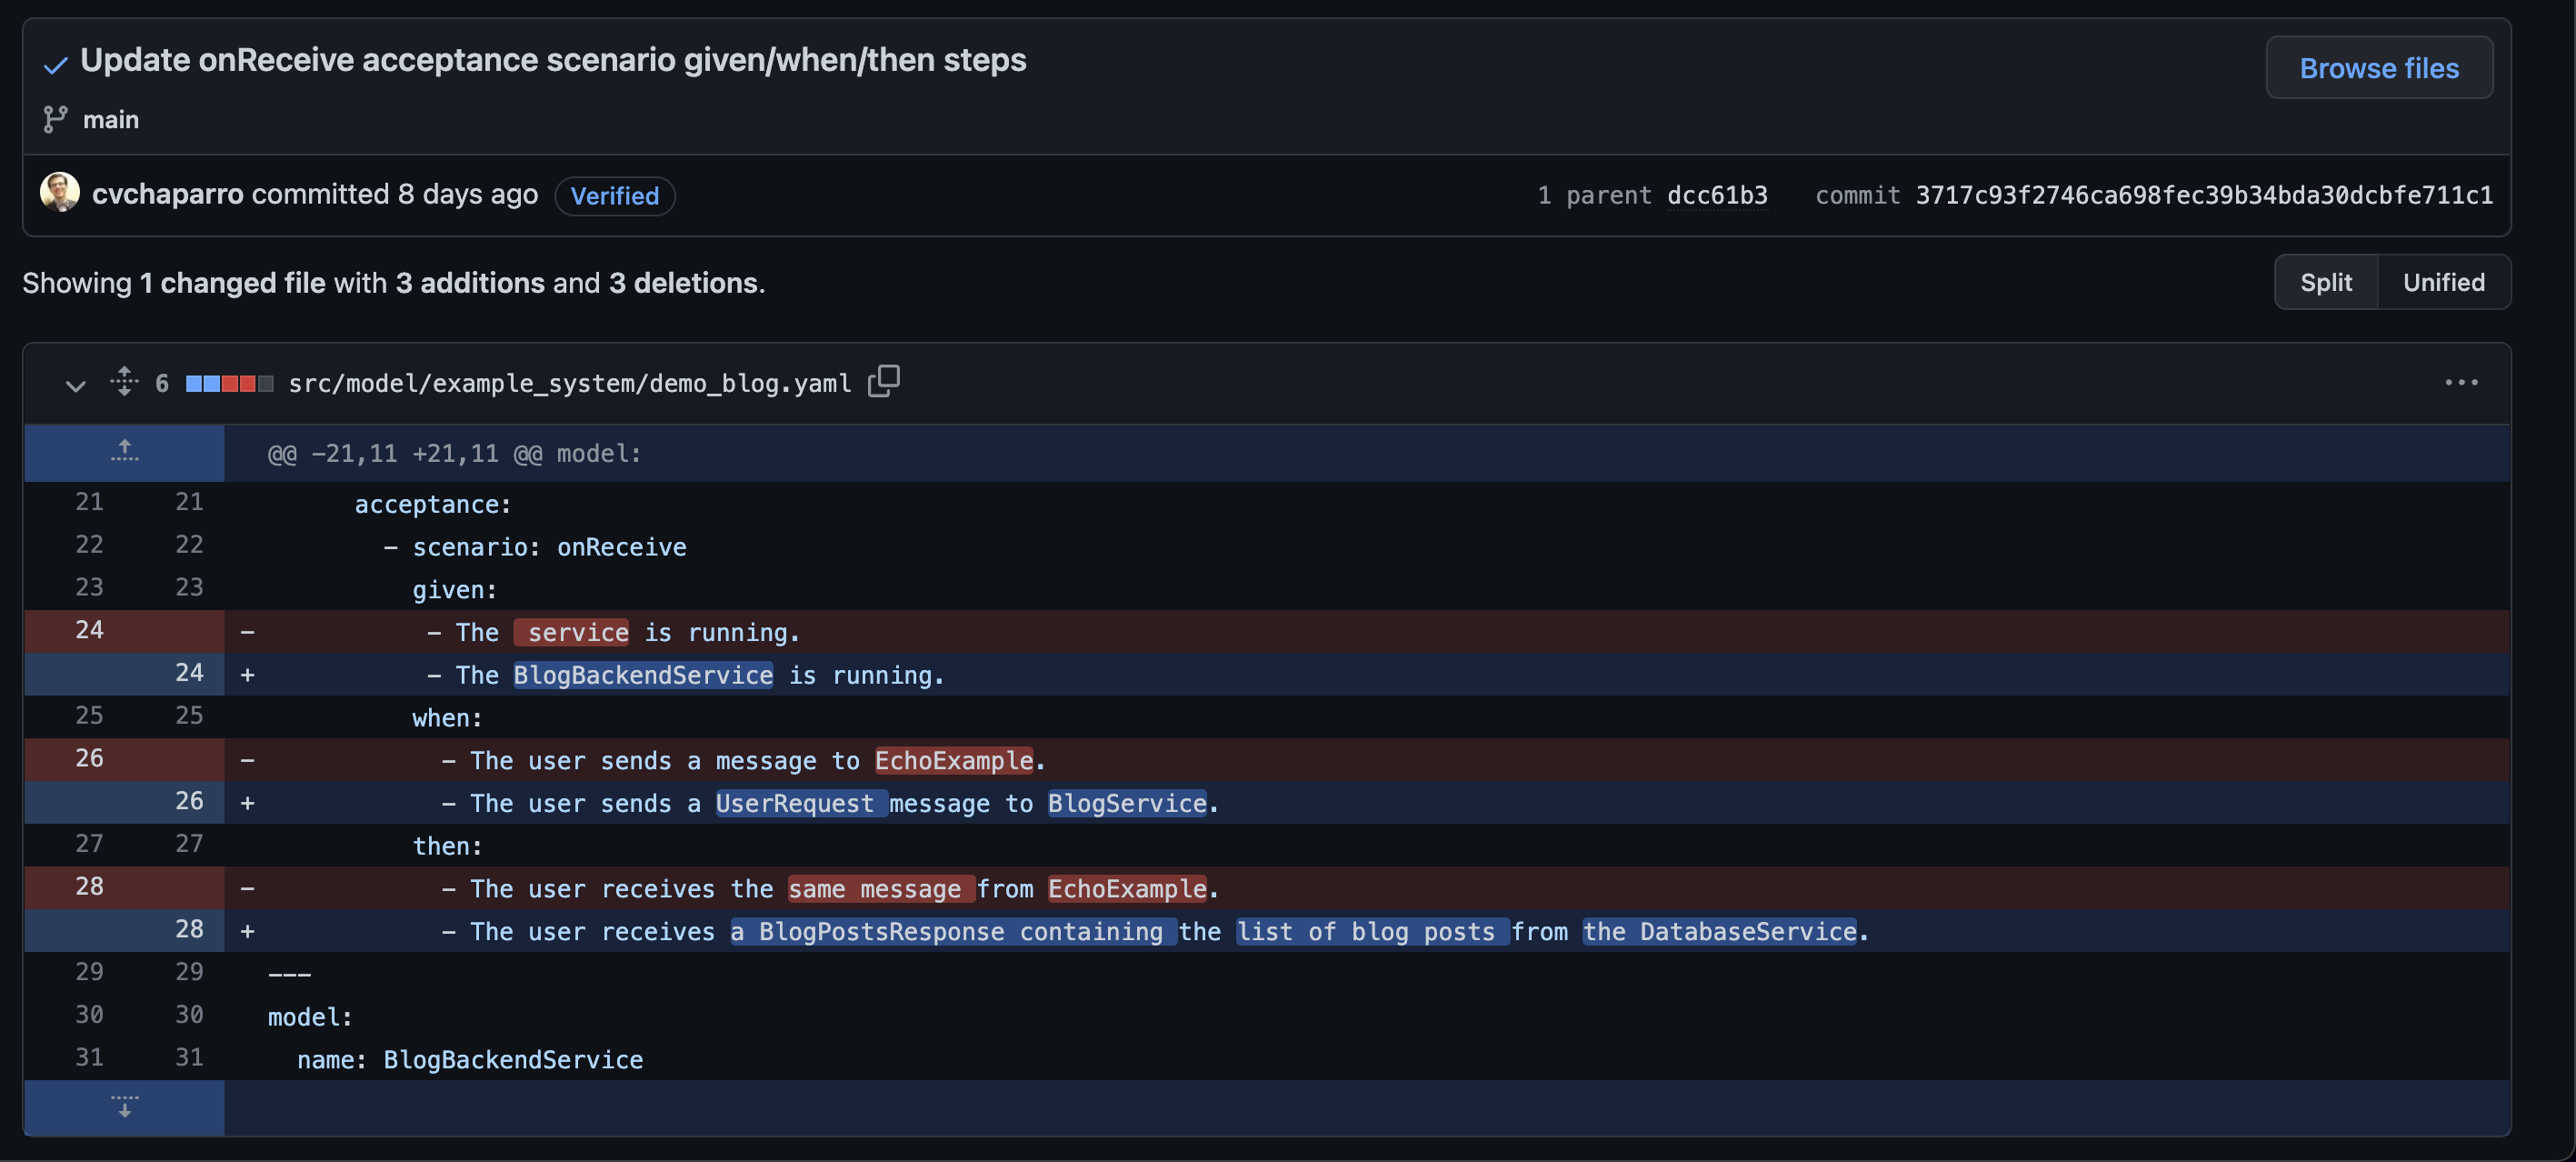
Task: Click the main branch label link
Action: (x=110, y=120)
